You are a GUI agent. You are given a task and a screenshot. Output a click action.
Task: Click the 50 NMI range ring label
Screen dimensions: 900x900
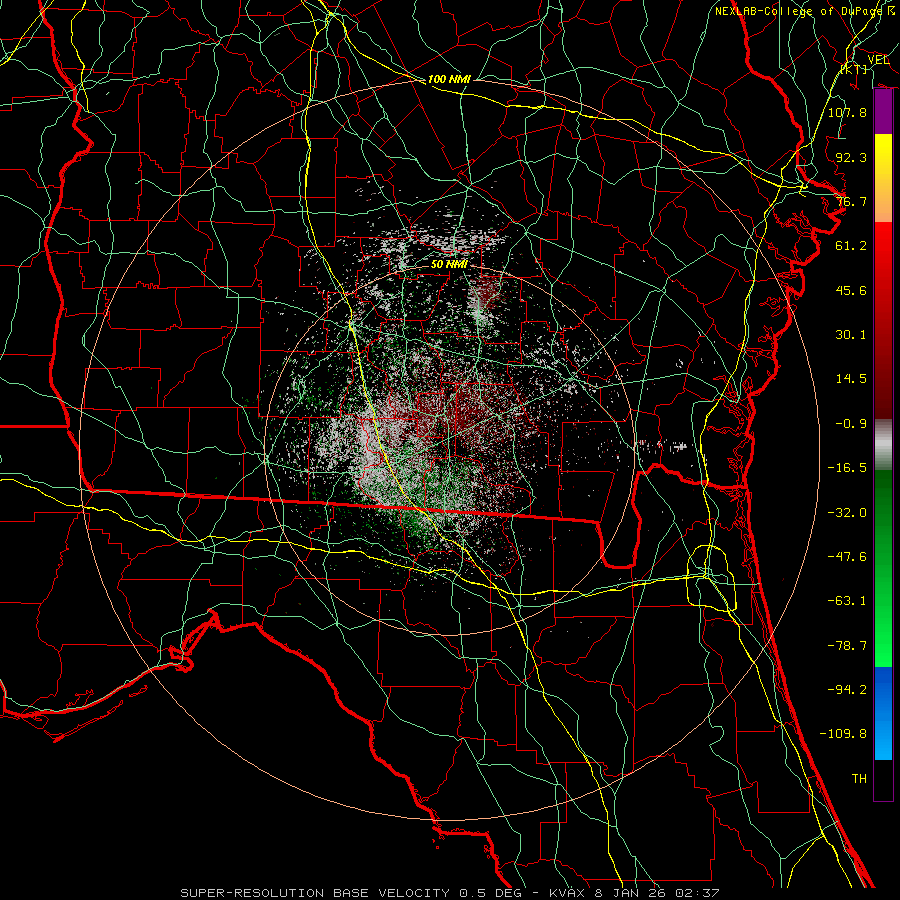click(449, 265)
